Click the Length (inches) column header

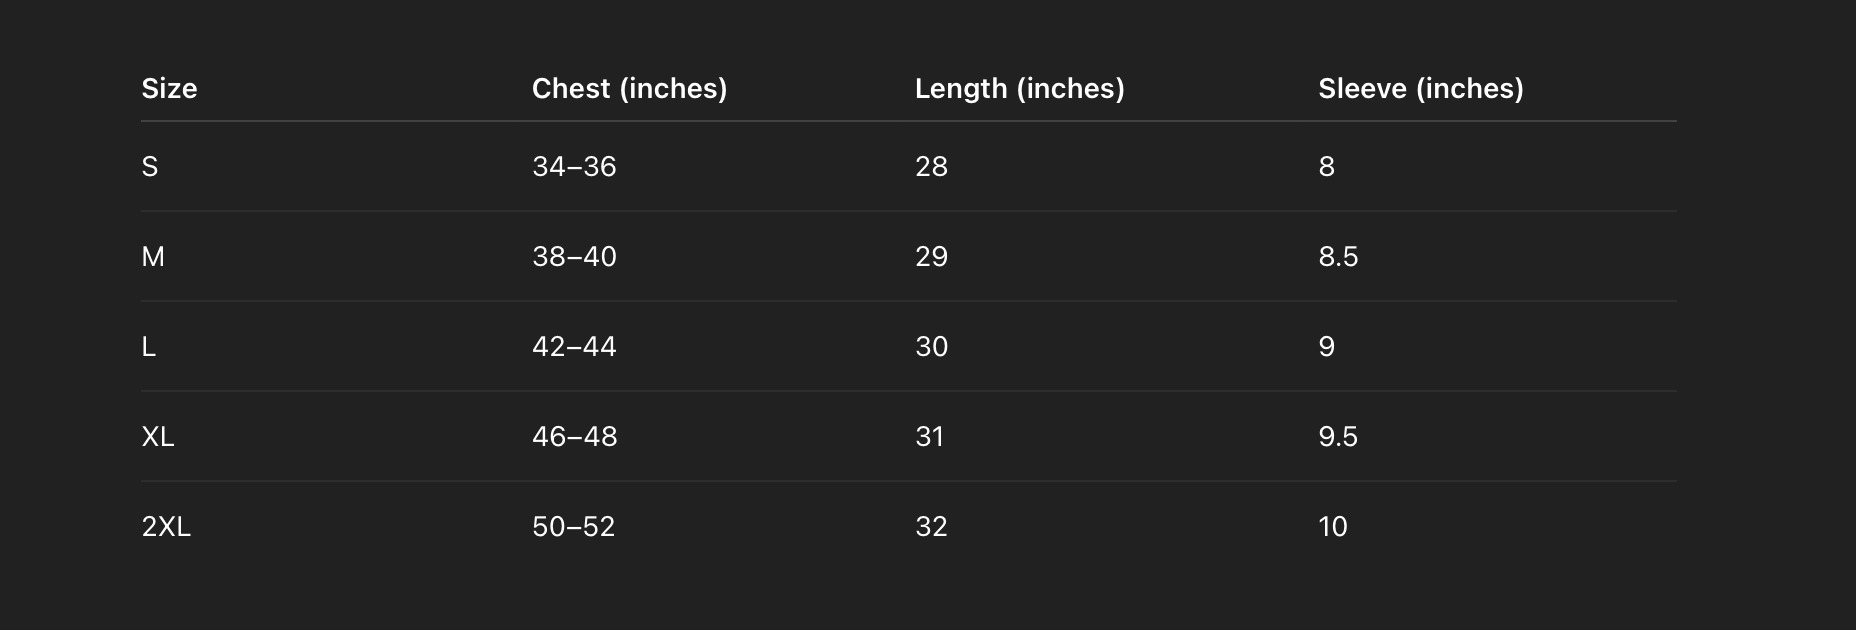click(1019, 89)
